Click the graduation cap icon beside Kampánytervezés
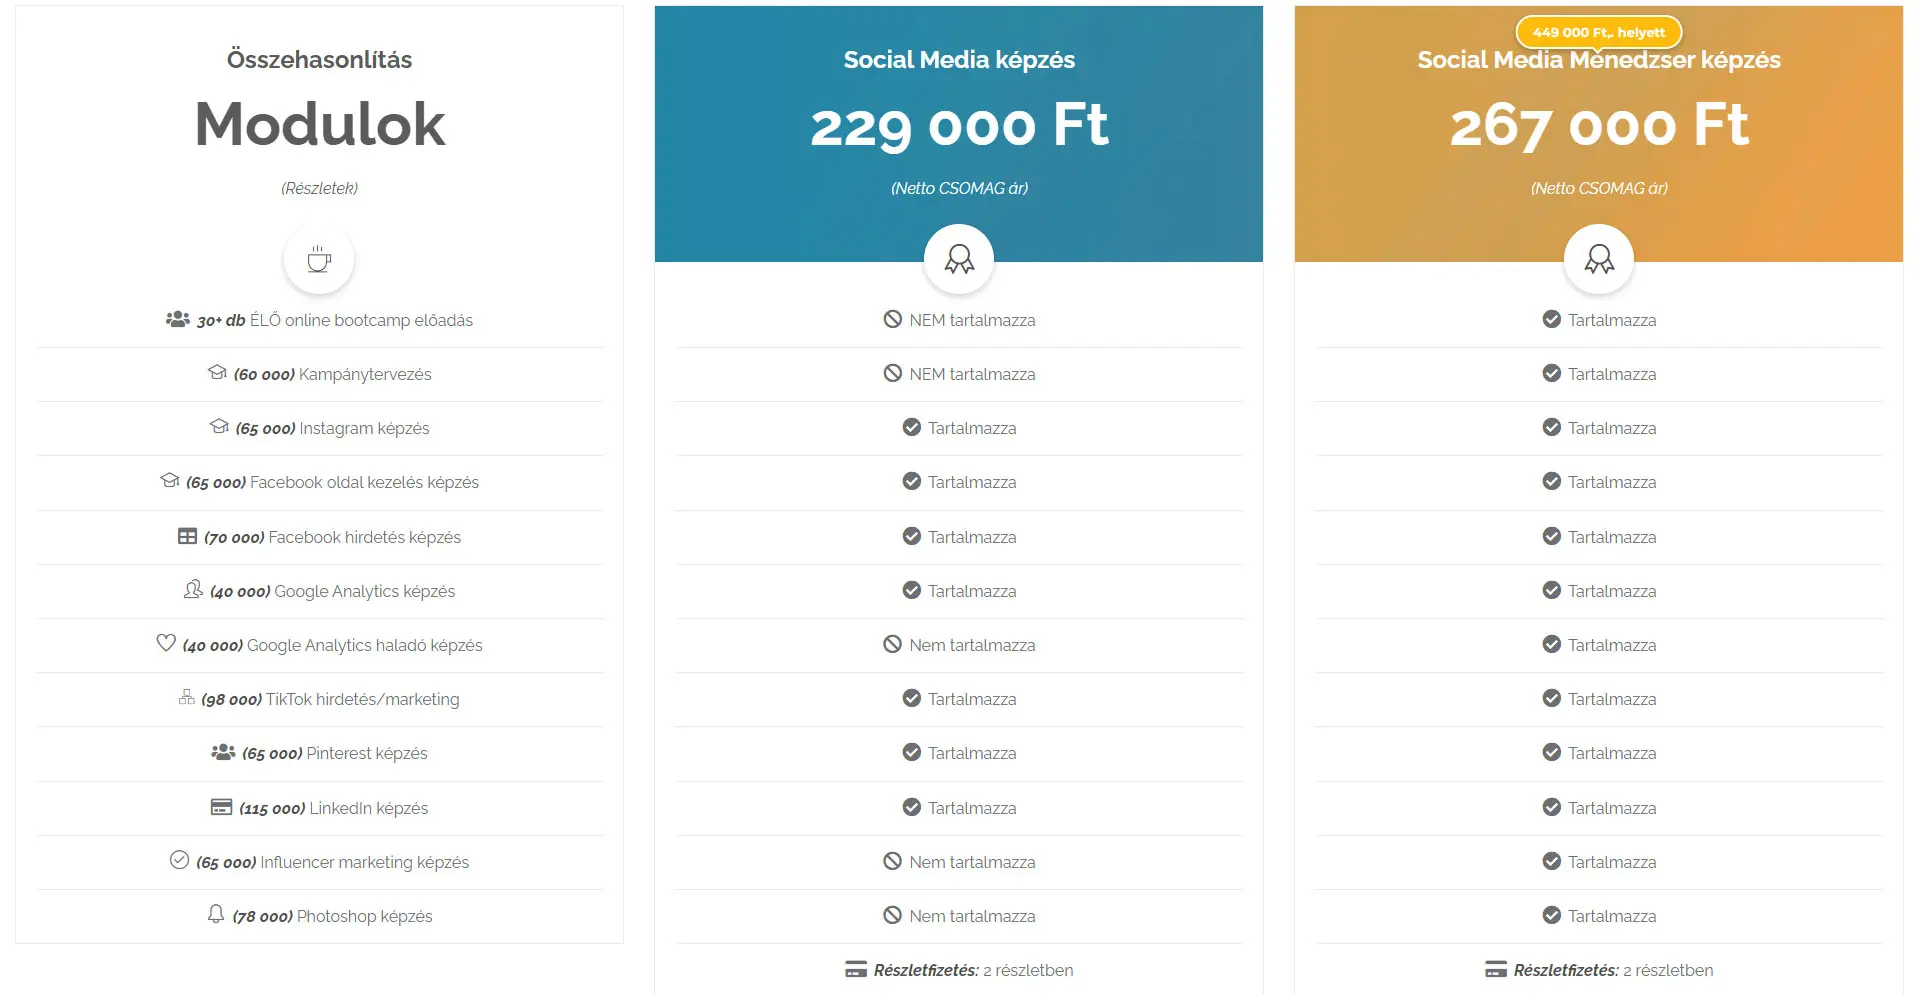Screen dimensions: 1920x994 click(217, 373)
